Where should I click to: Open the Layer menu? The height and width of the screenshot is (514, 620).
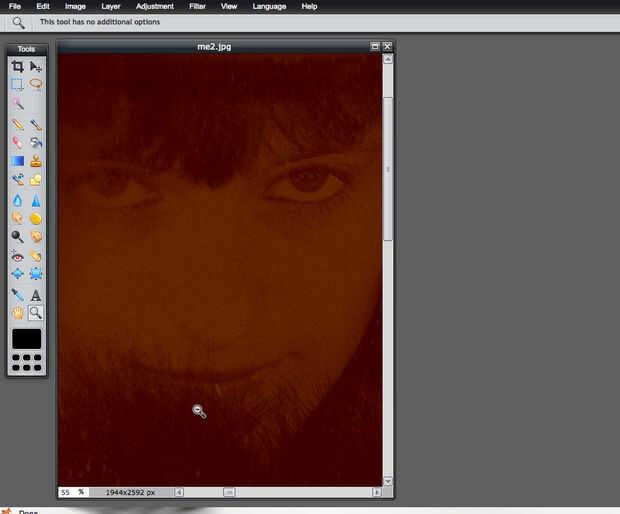[x=111, y=6]
